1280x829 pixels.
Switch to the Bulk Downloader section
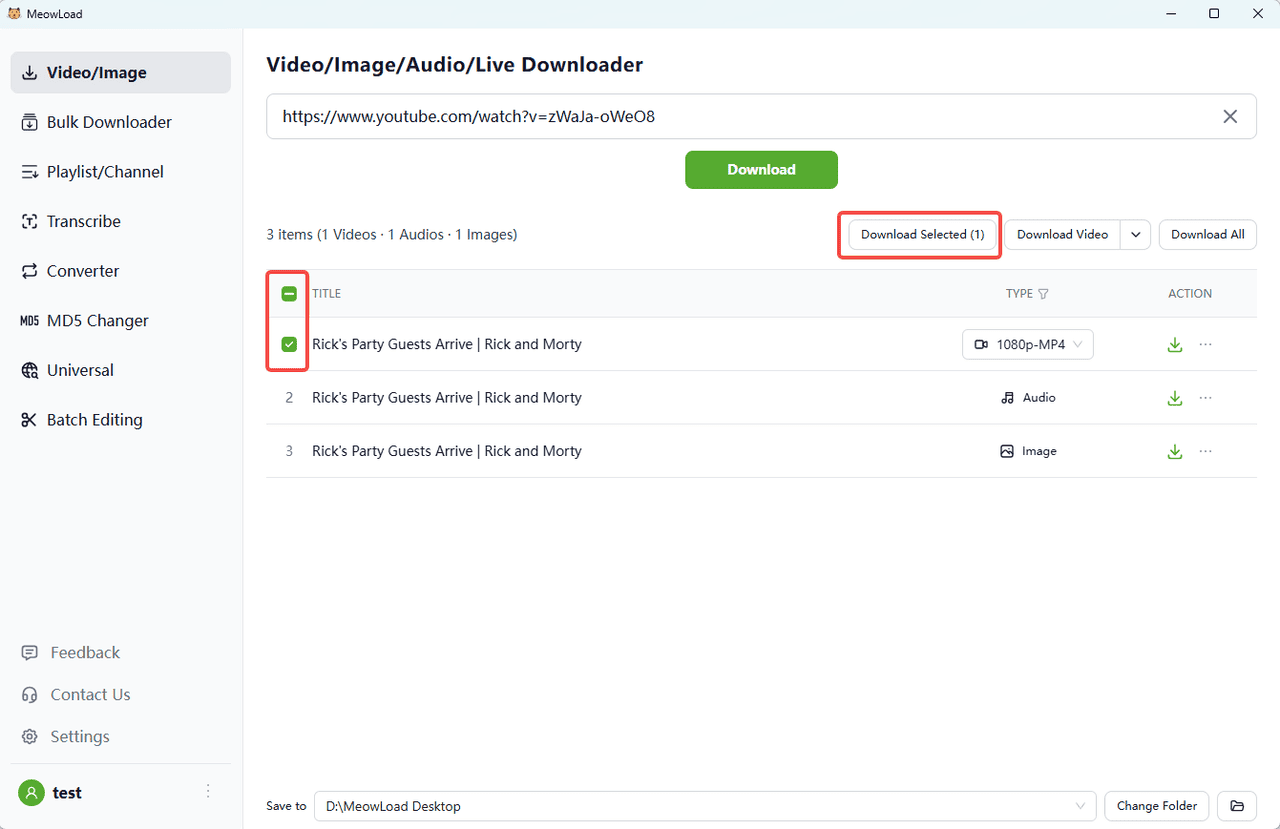109,122
